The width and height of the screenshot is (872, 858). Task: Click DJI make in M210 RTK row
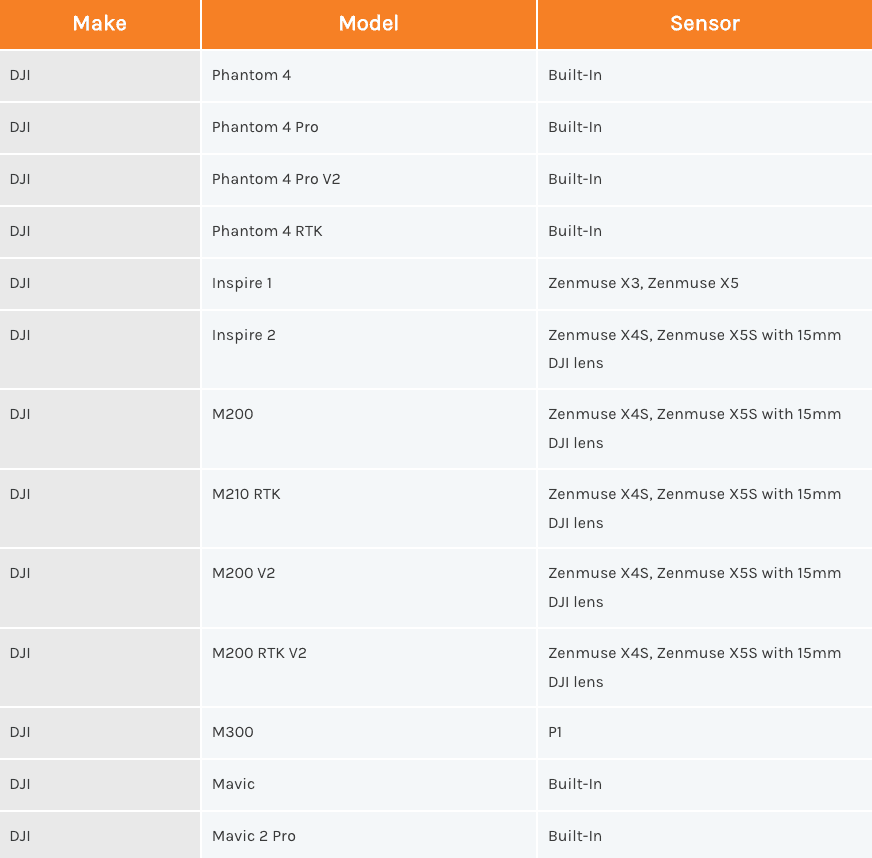(100, 508)
